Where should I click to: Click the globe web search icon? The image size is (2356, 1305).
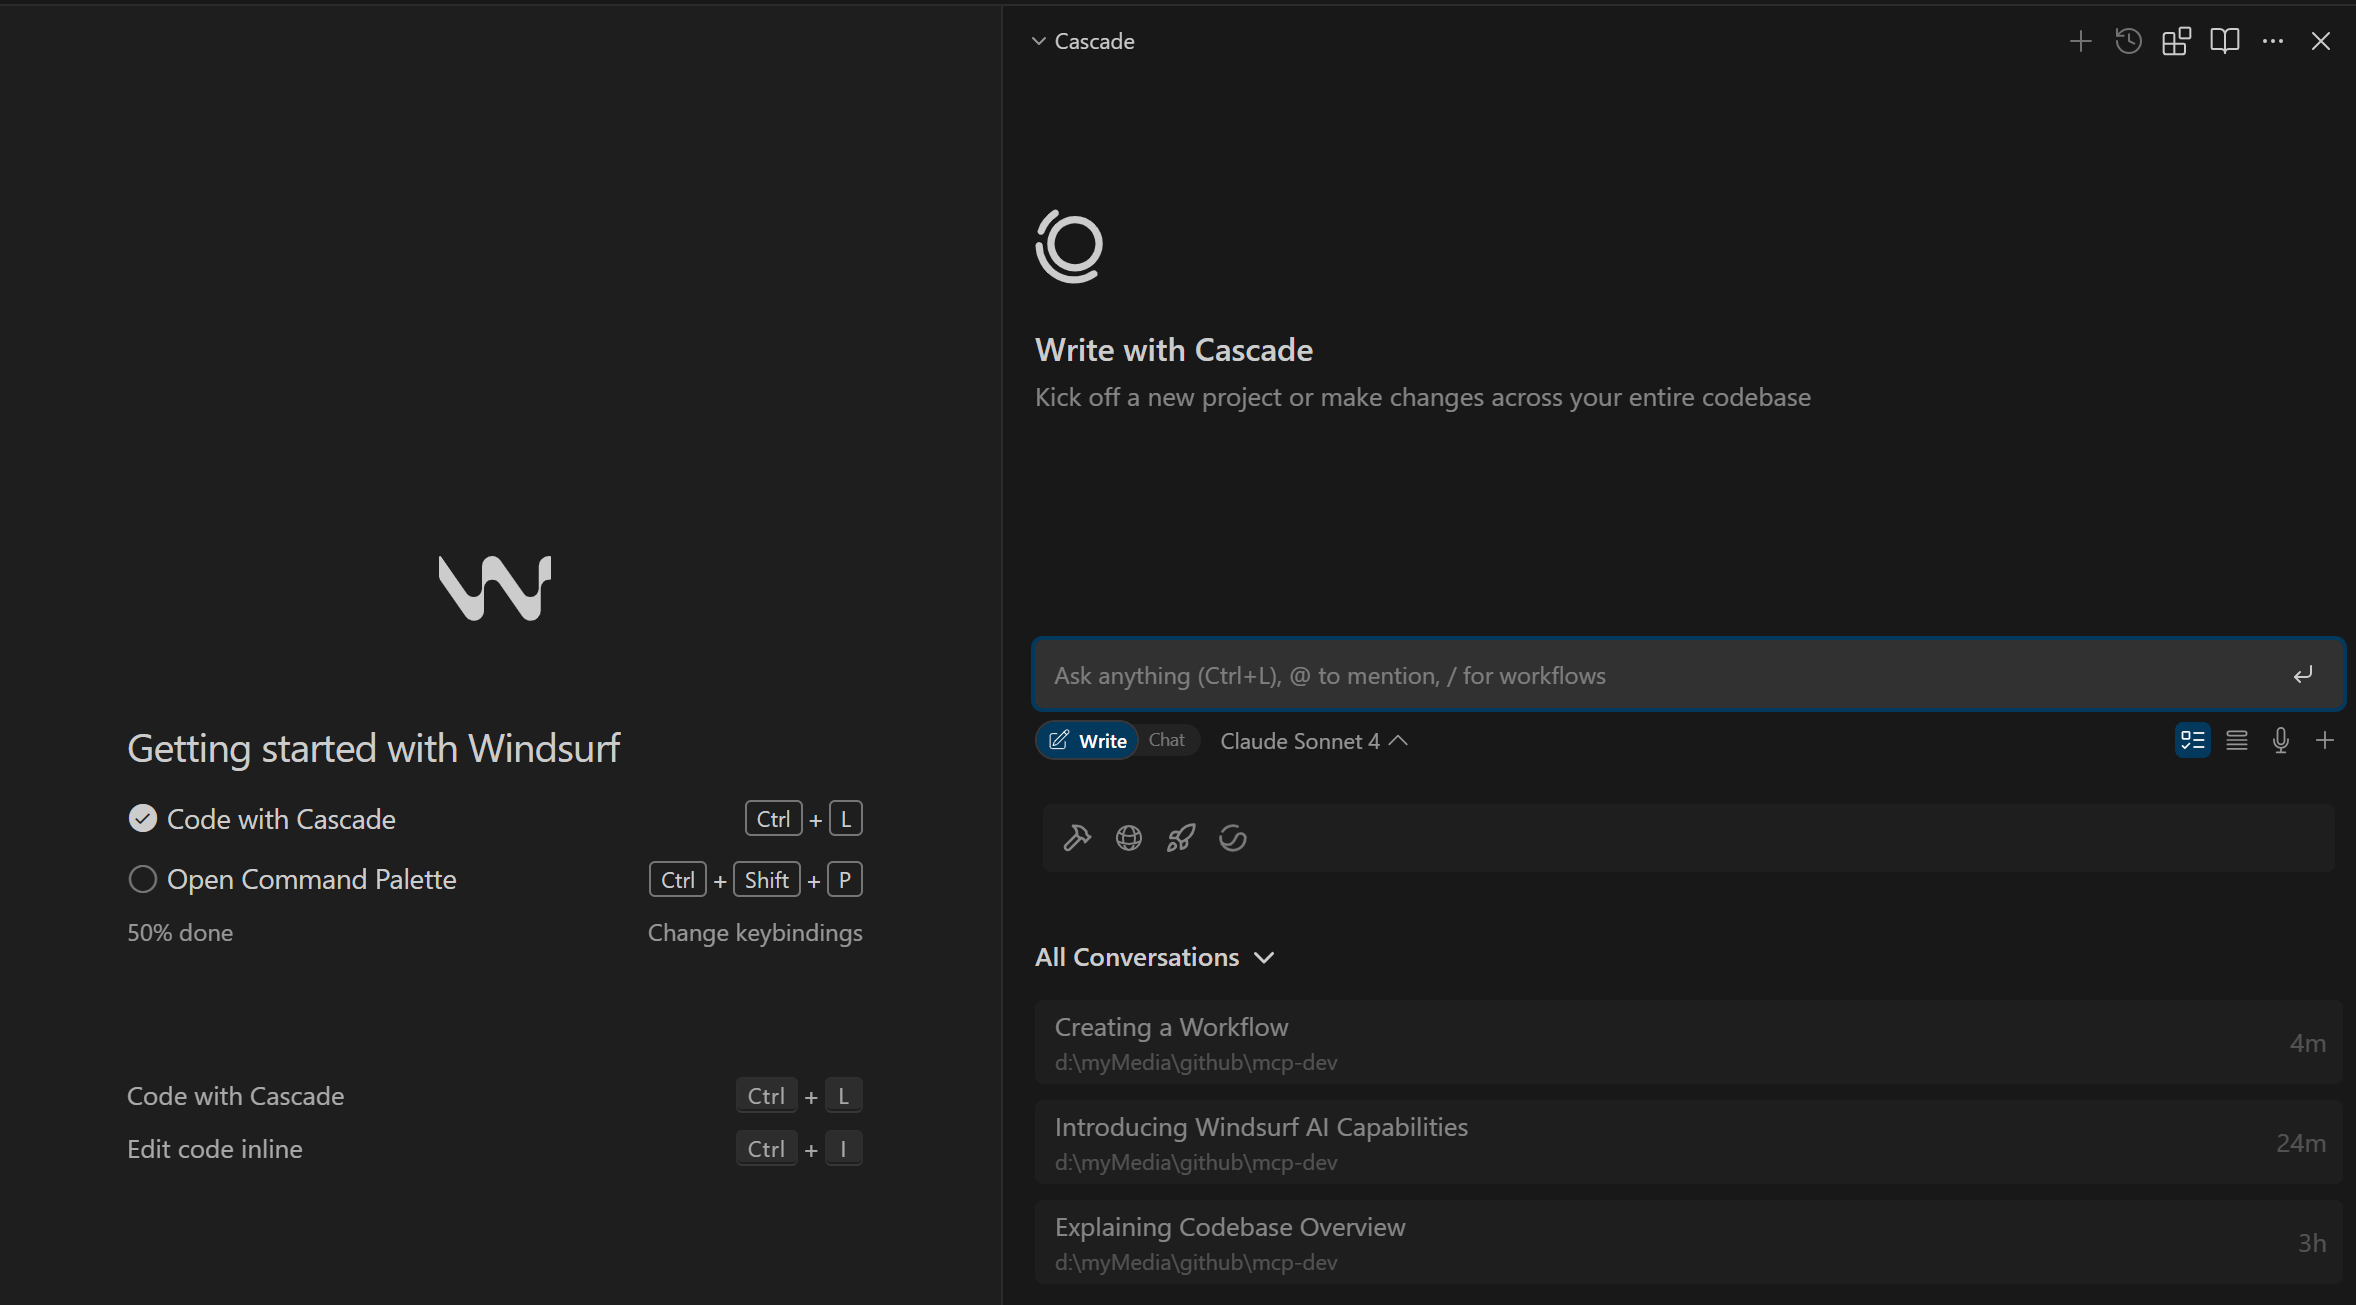pyautogui.click(x=1129, y=838)
